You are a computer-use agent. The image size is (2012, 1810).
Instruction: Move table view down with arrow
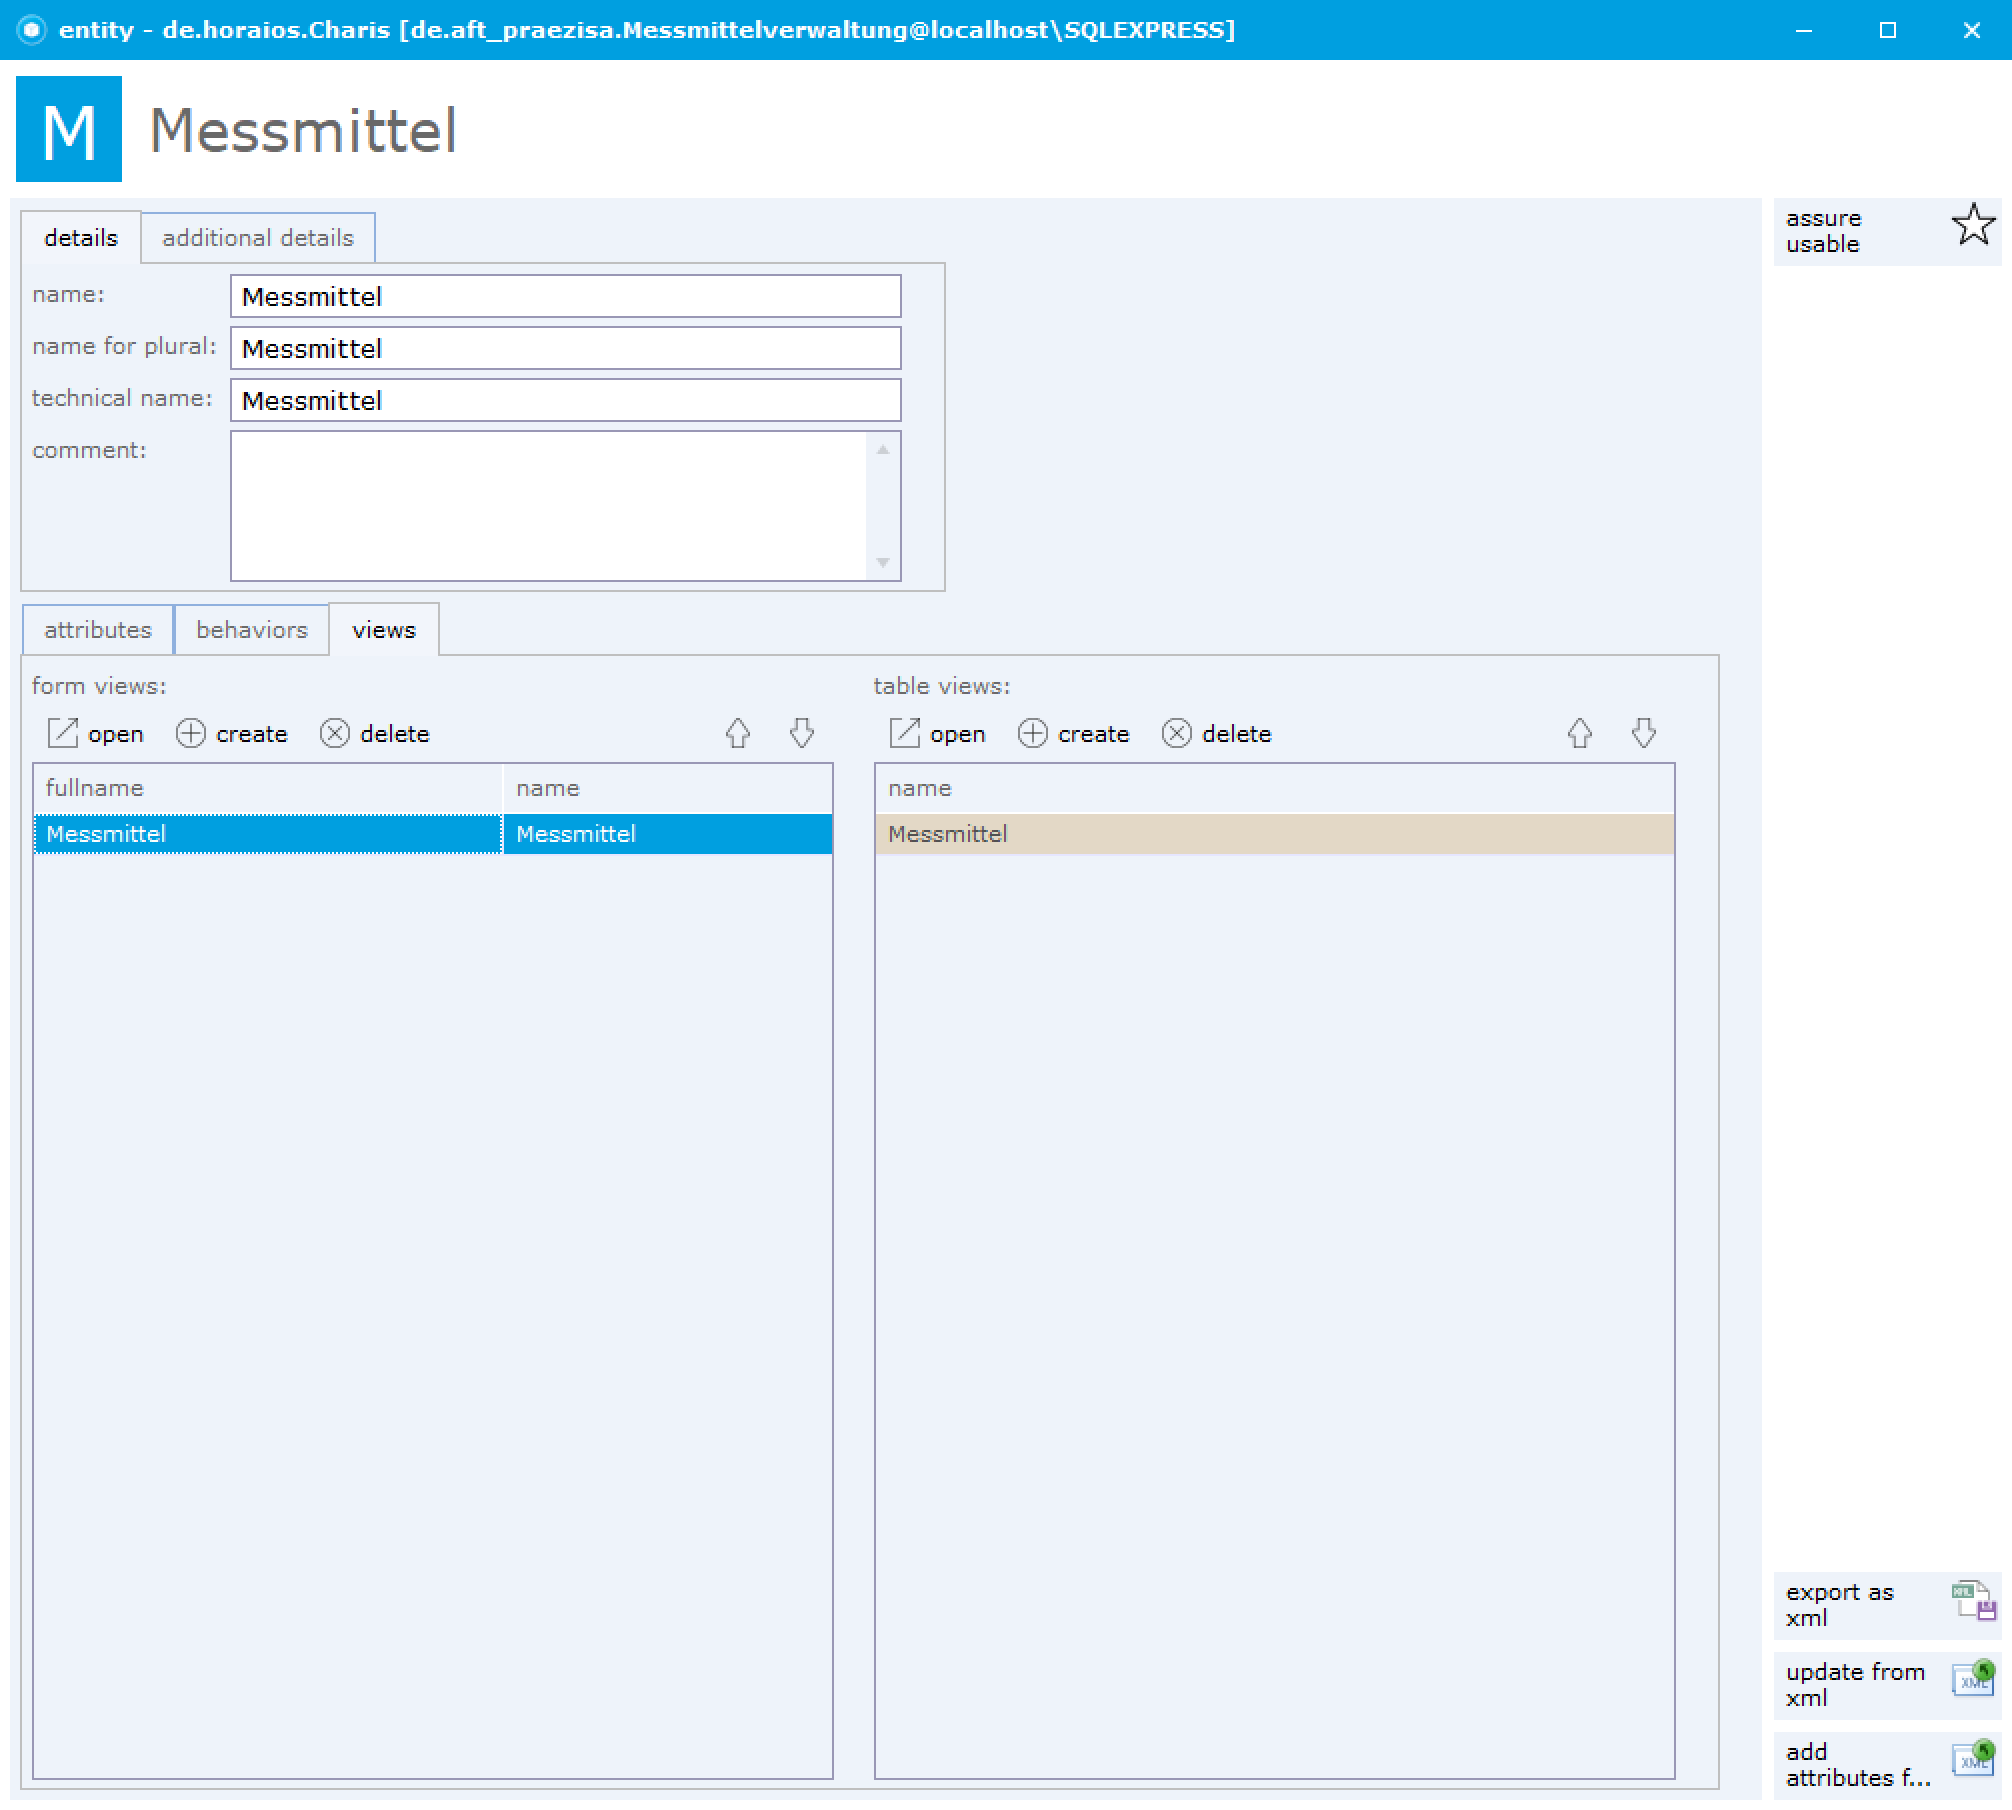point(1644,733)
